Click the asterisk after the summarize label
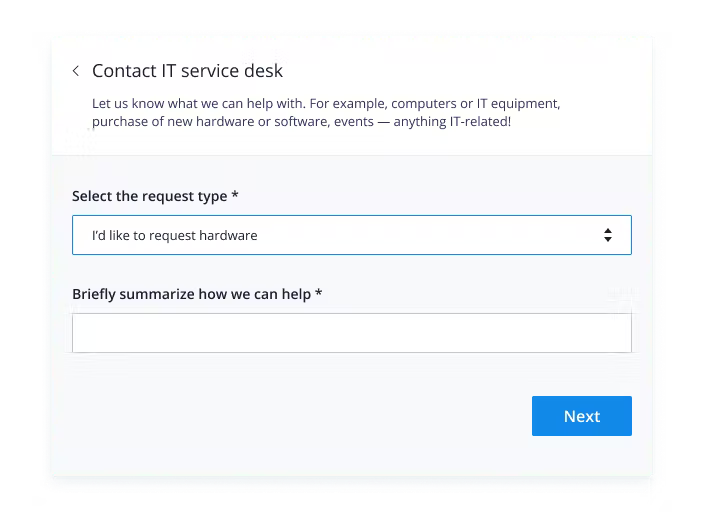 pos(319,294)
